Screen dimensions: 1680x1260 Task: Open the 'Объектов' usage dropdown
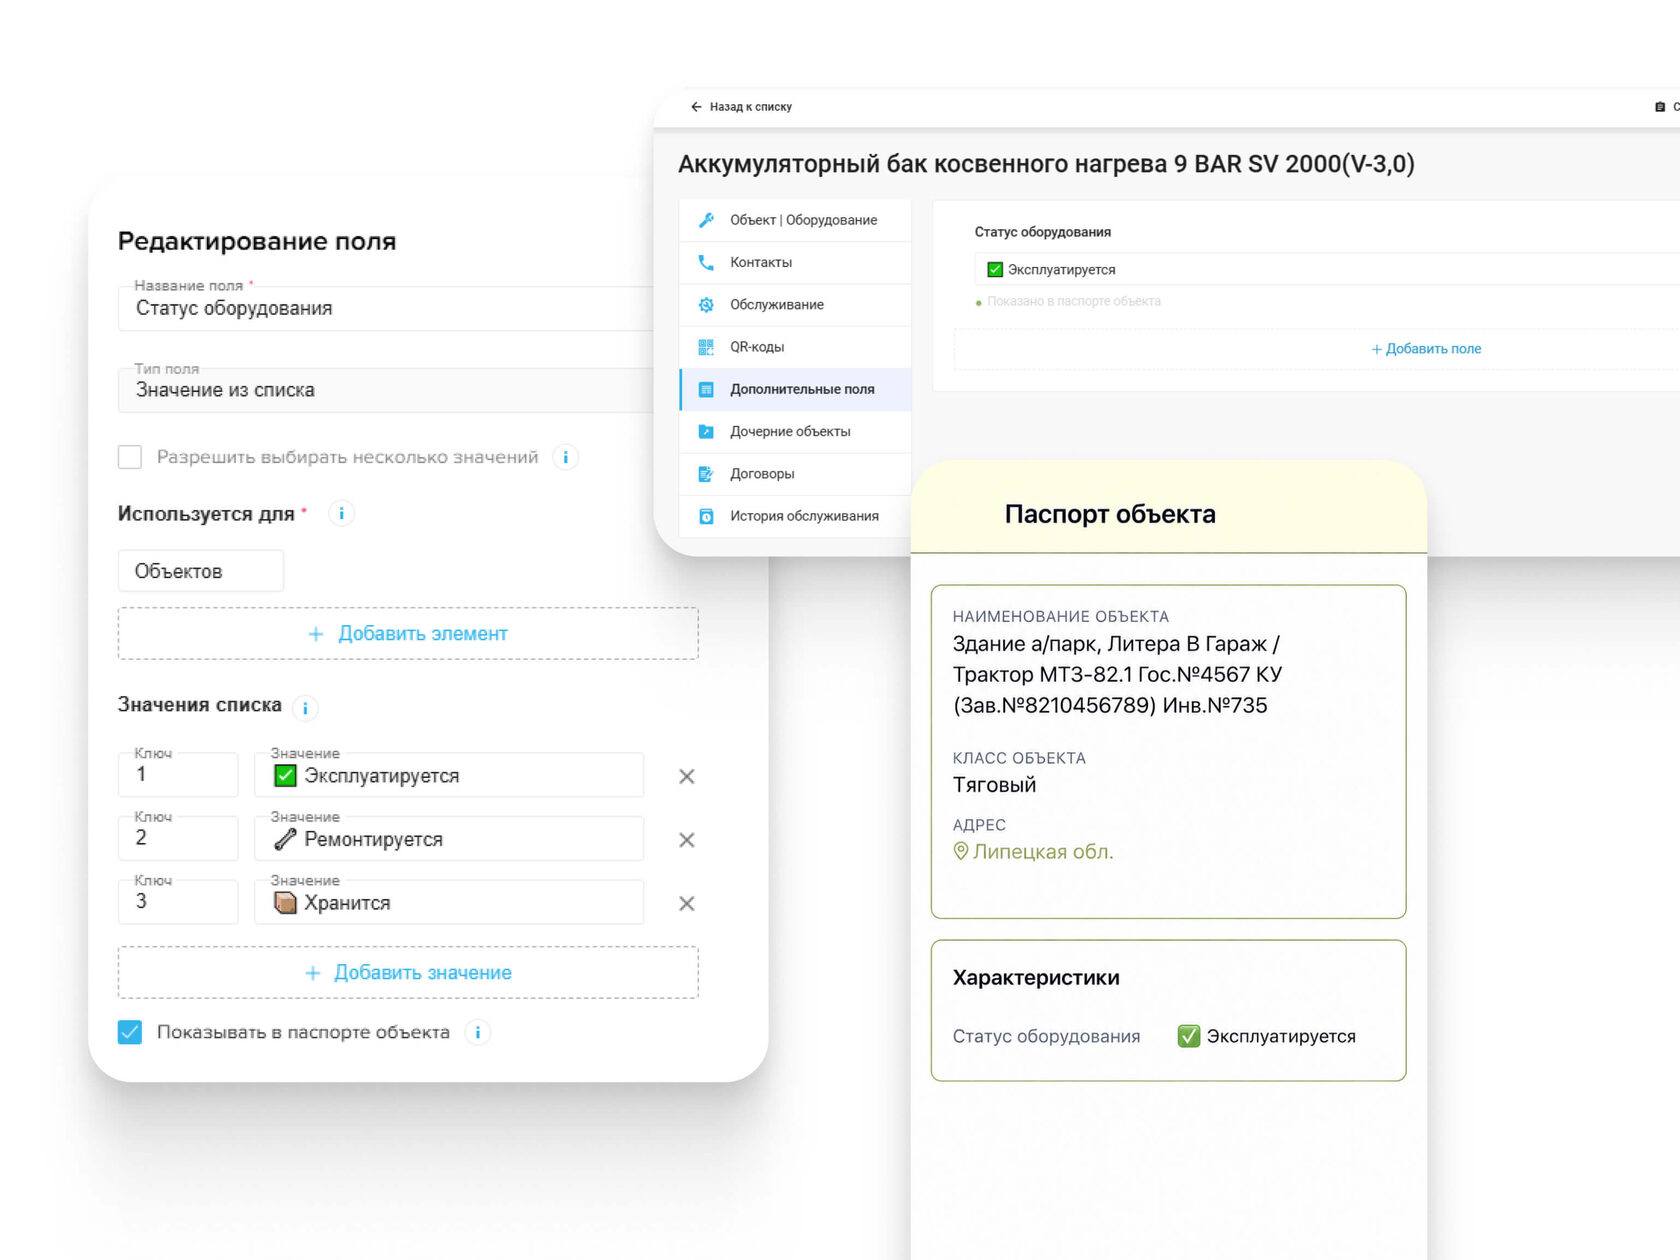(201, 571)
